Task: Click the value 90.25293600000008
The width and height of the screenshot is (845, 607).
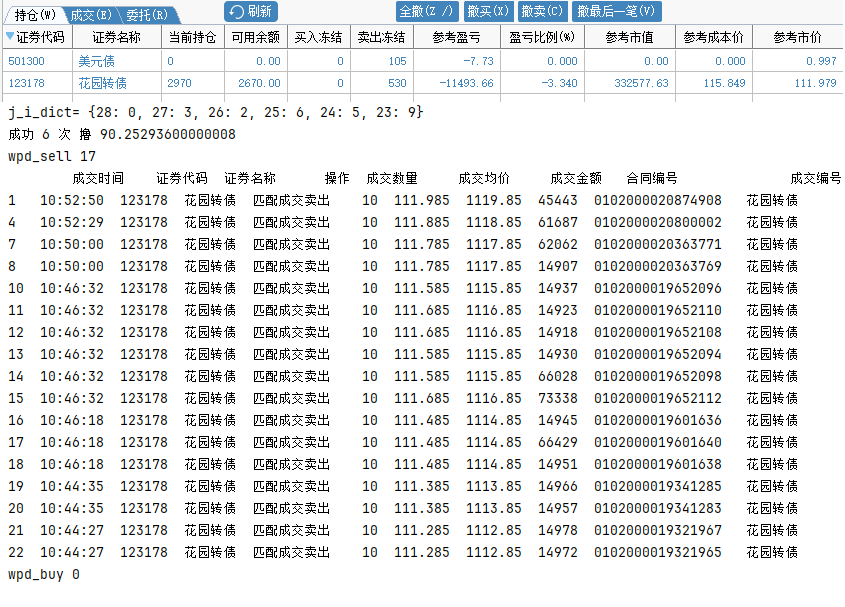Action: pos(168,134)
